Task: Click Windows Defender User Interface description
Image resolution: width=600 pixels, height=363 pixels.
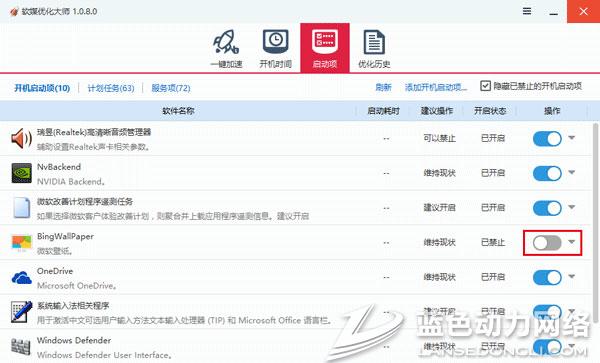Action: [104, 355]
